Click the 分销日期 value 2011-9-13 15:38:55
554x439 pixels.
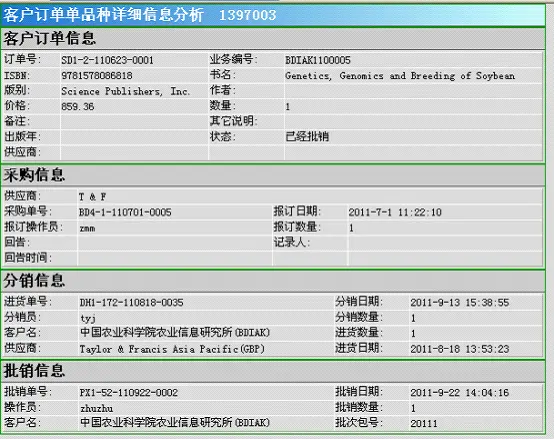tap(460, 303)
